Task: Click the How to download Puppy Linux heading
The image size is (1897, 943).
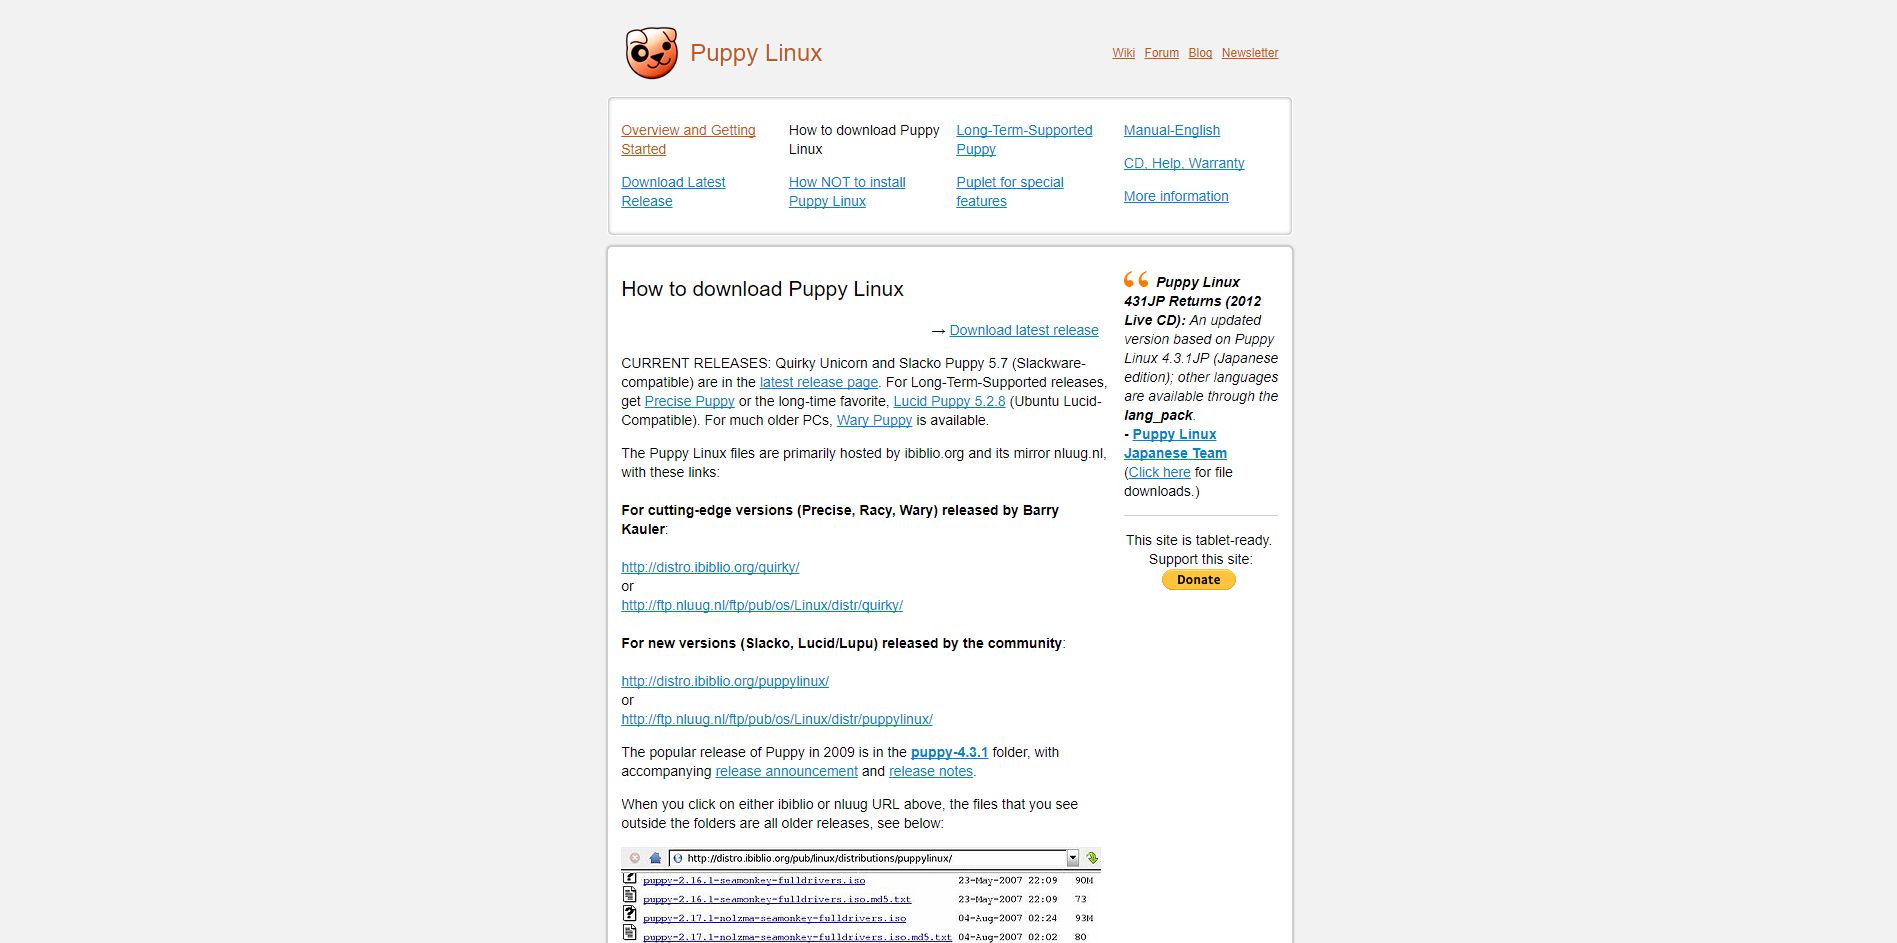Action: [762, 289]
